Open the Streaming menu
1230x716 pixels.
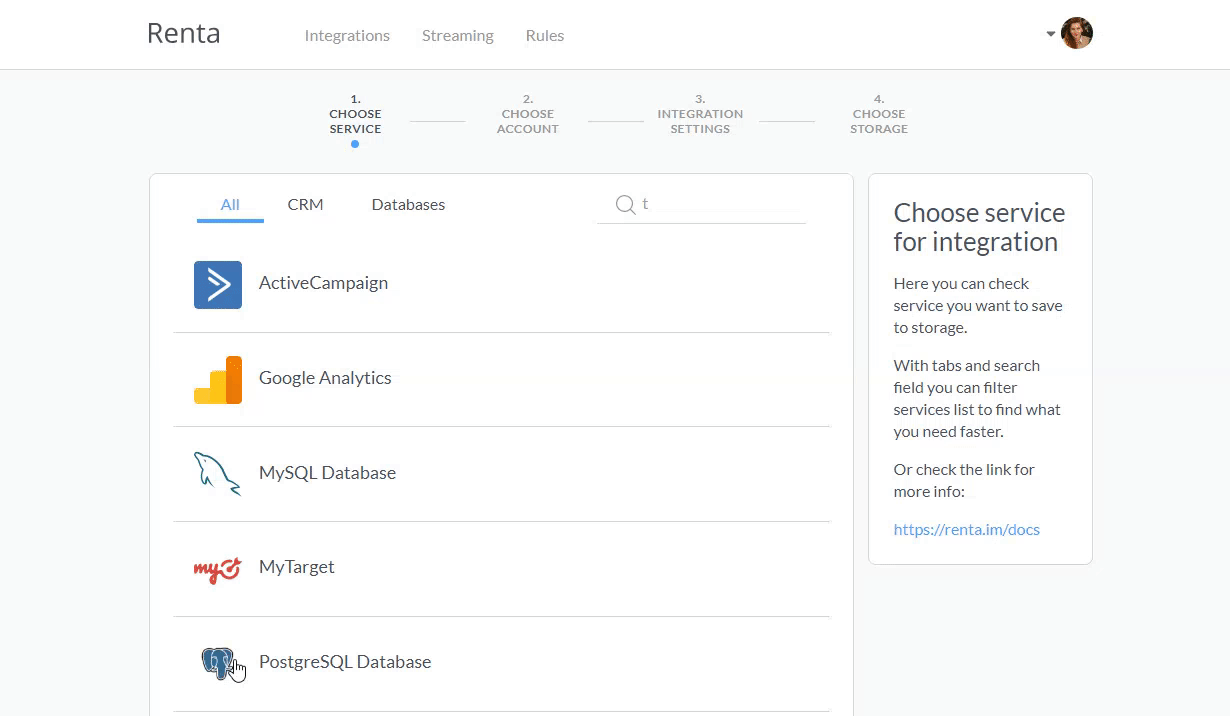pos(458,35)
